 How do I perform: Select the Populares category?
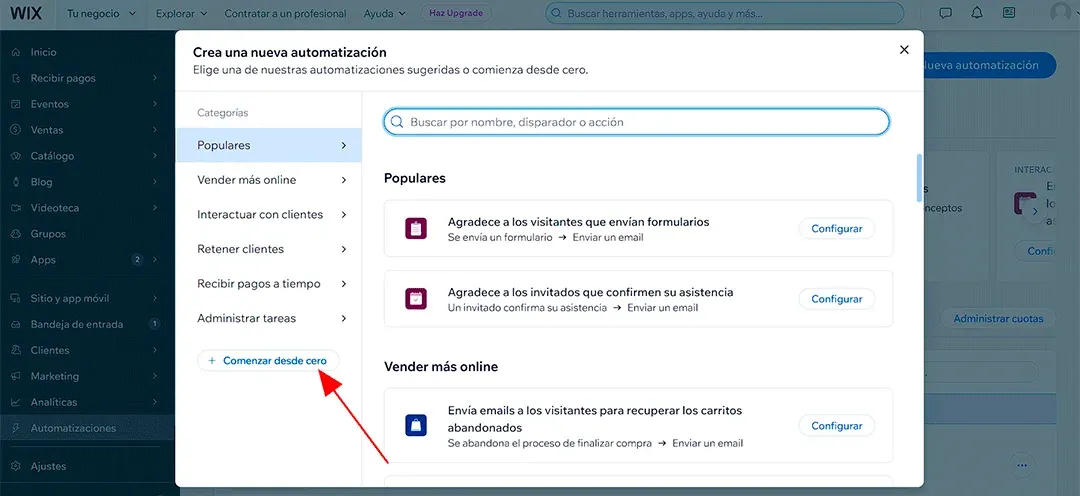pos(269,145)
